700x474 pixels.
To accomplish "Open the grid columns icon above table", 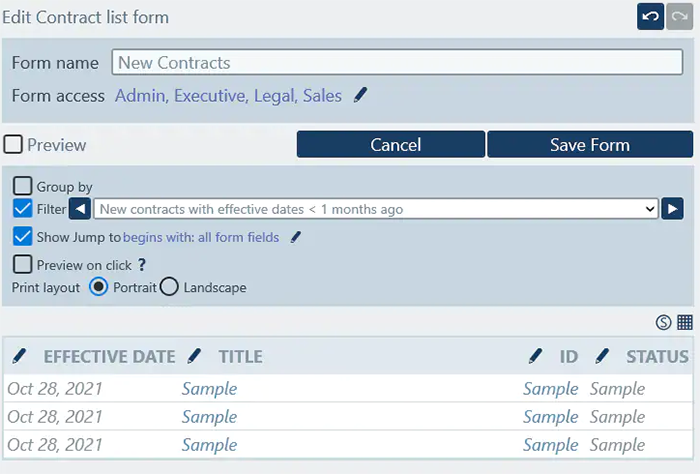I will [x=685, y=322].
